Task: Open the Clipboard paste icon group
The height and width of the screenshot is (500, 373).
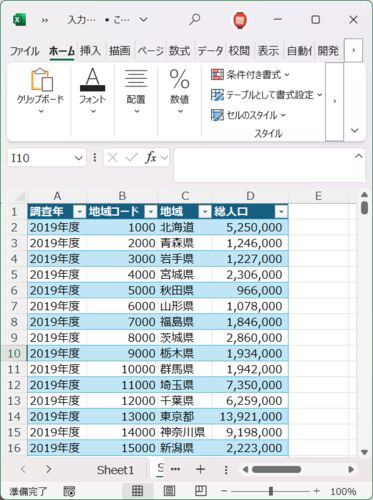Action: pyautogui.click(x=41, y=90)
